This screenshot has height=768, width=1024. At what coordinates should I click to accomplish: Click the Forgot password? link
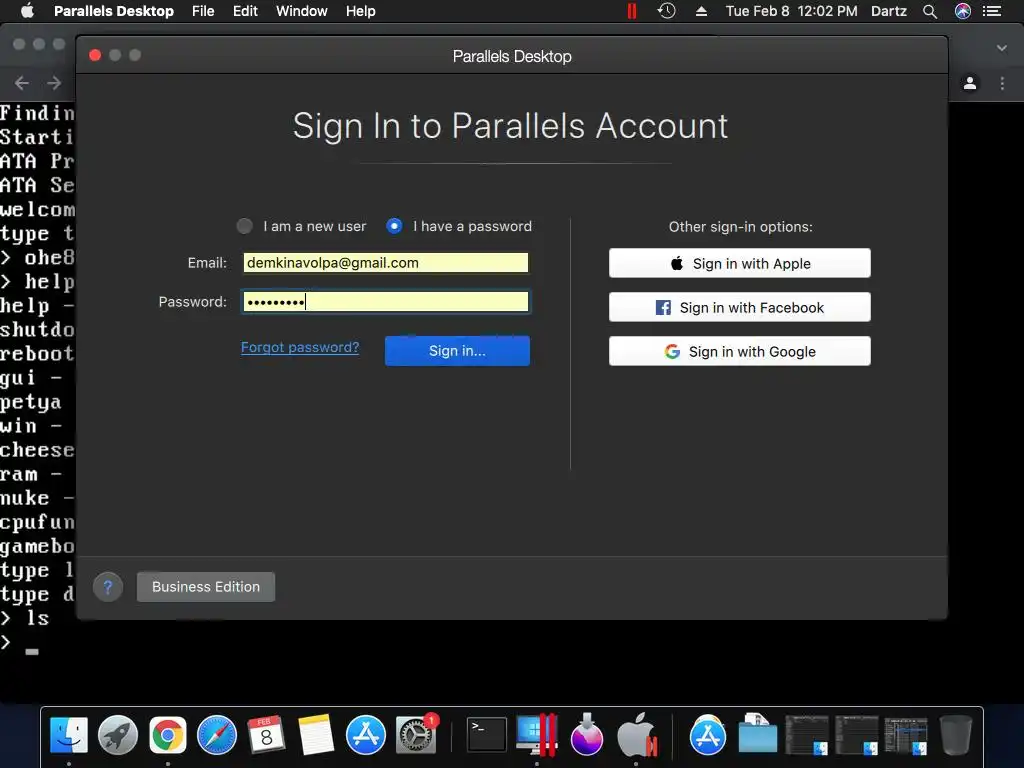pos(300,347)
